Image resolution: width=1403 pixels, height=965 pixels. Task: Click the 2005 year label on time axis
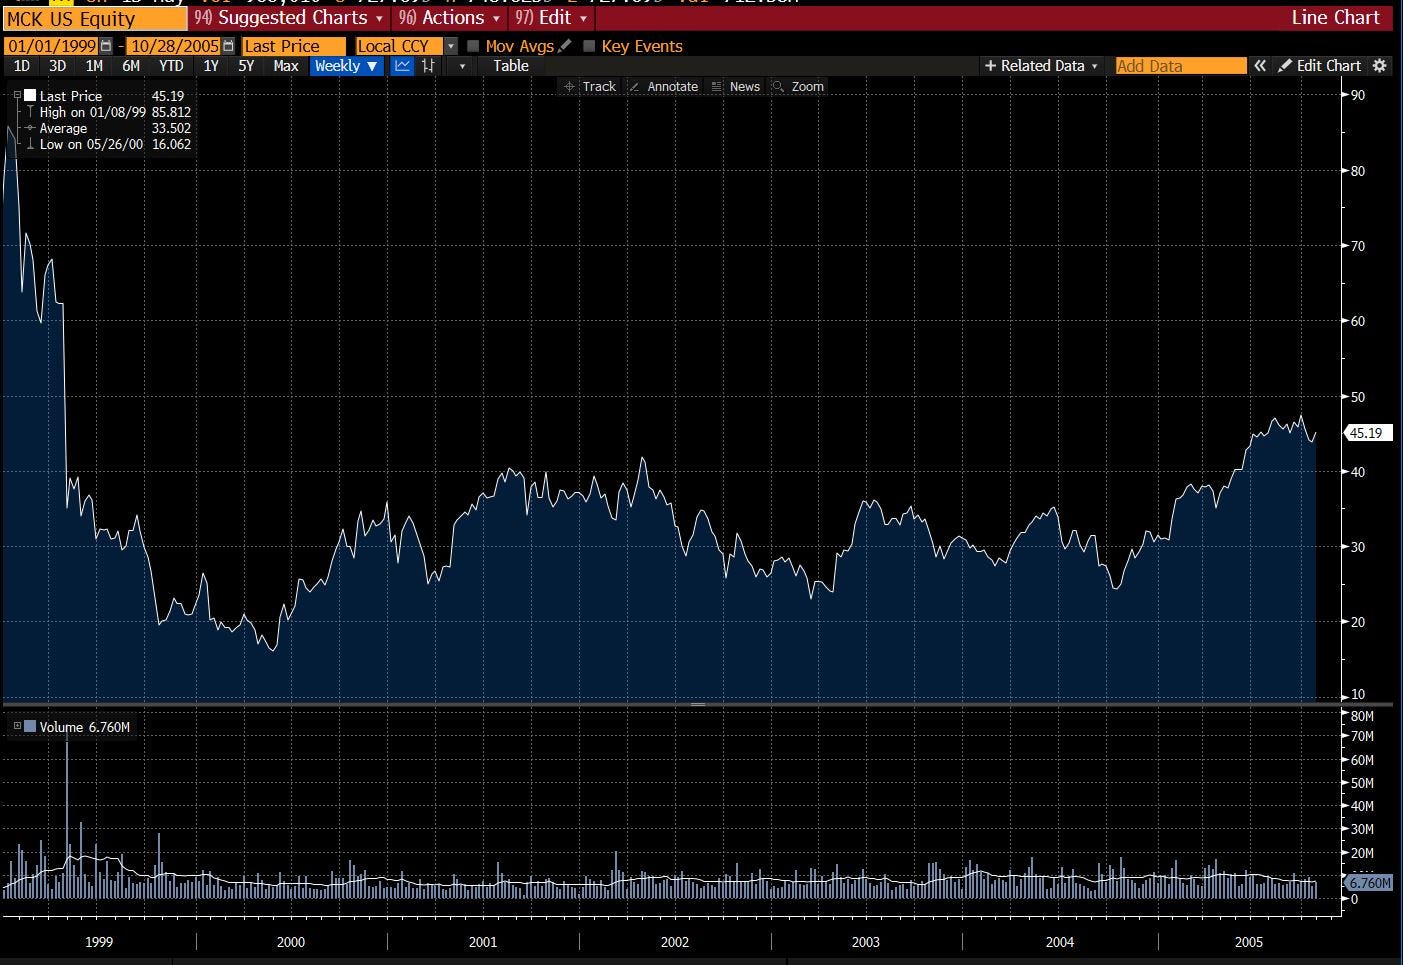click(1249, 942)
